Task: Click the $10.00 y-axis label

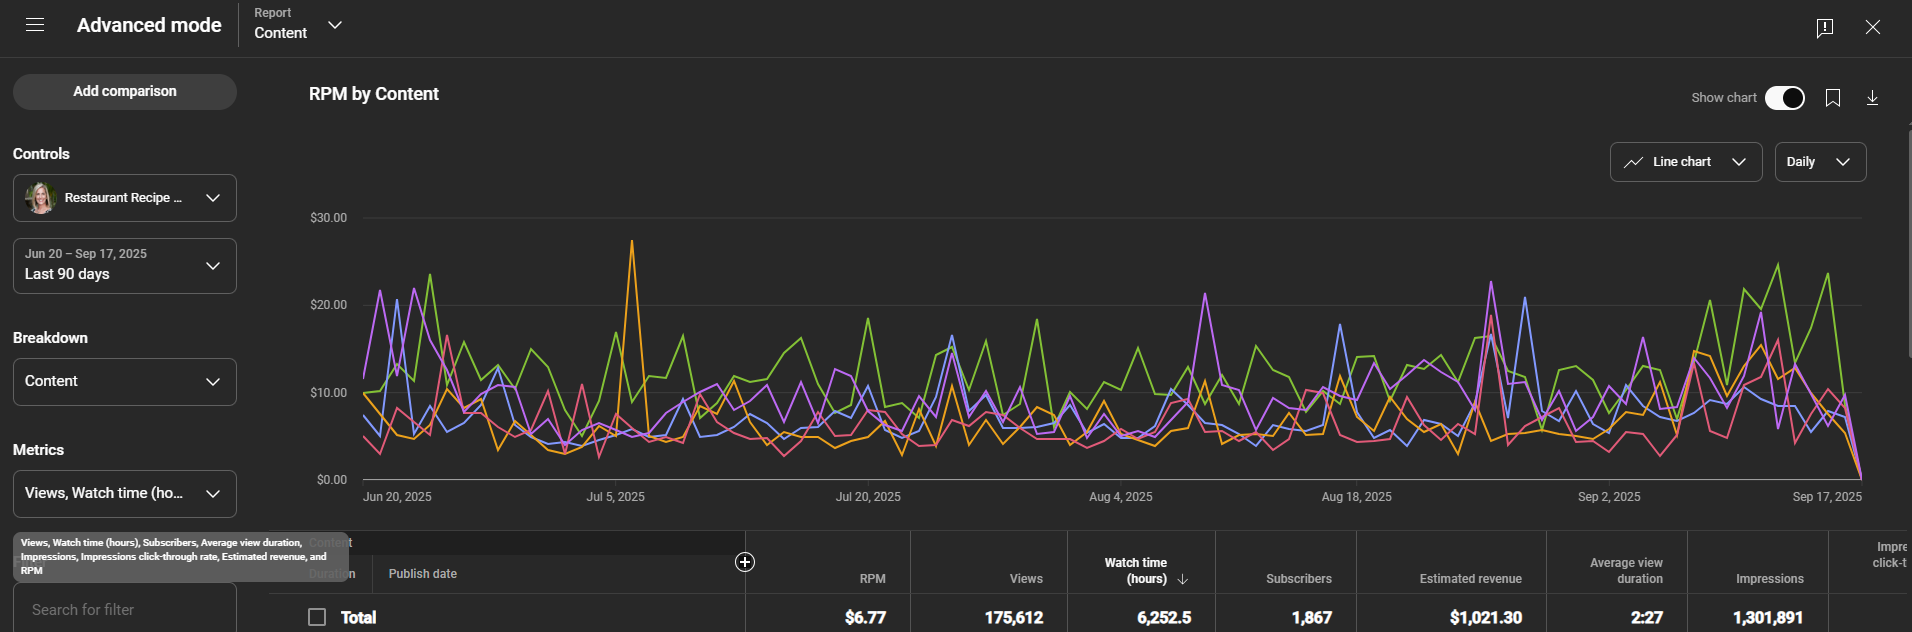Action: [328, 393]
